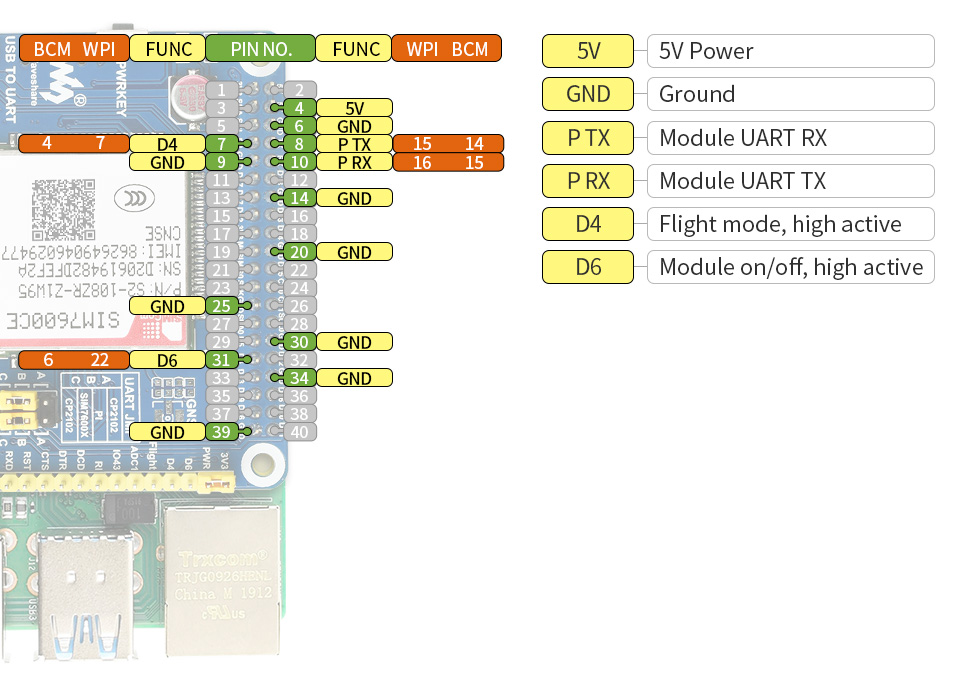Select the right orange 'WPI BCM' header

[446, 48]
